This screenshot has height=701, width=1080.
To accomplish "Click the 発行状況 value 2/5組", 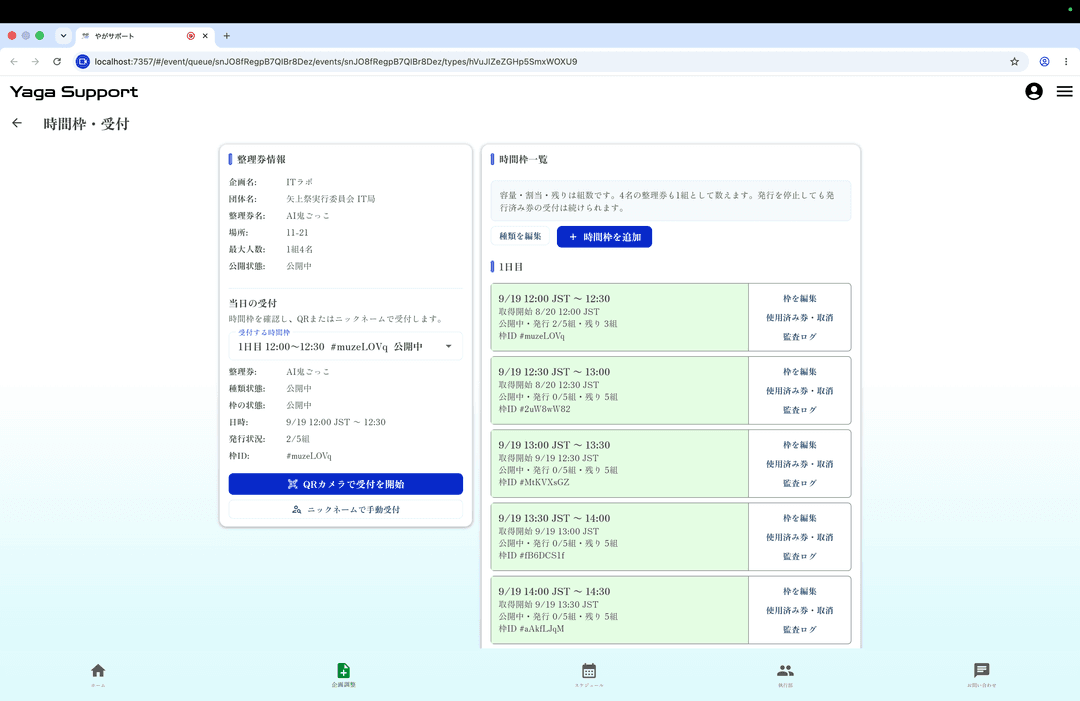I will pos(298,439).
